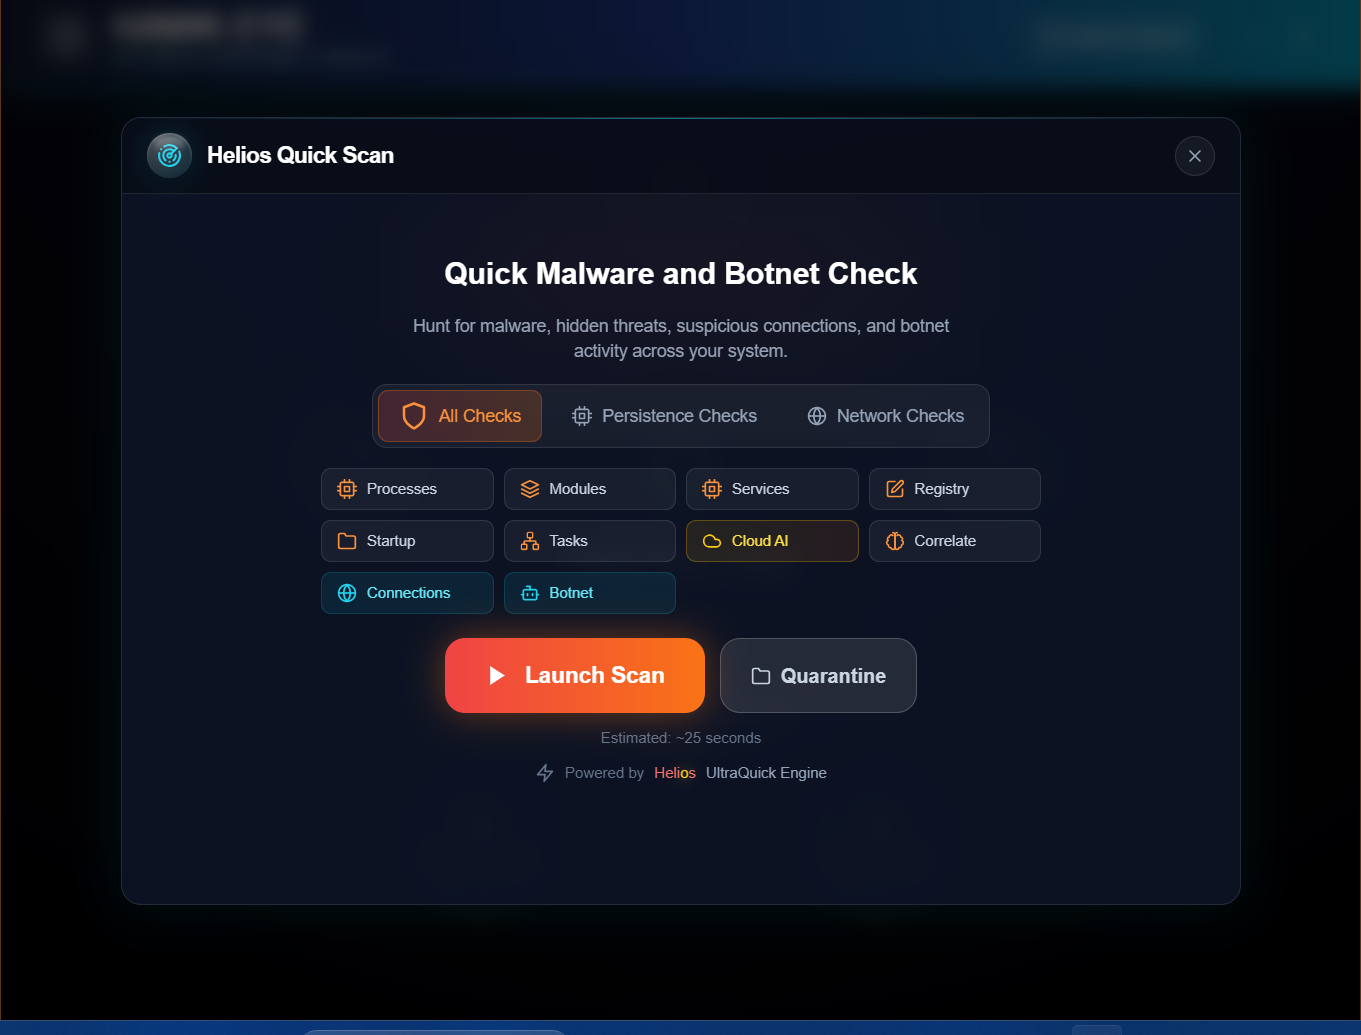Click the lightning bolt icon by Powered by
1361x1035 pixels.
coord(545,773)
